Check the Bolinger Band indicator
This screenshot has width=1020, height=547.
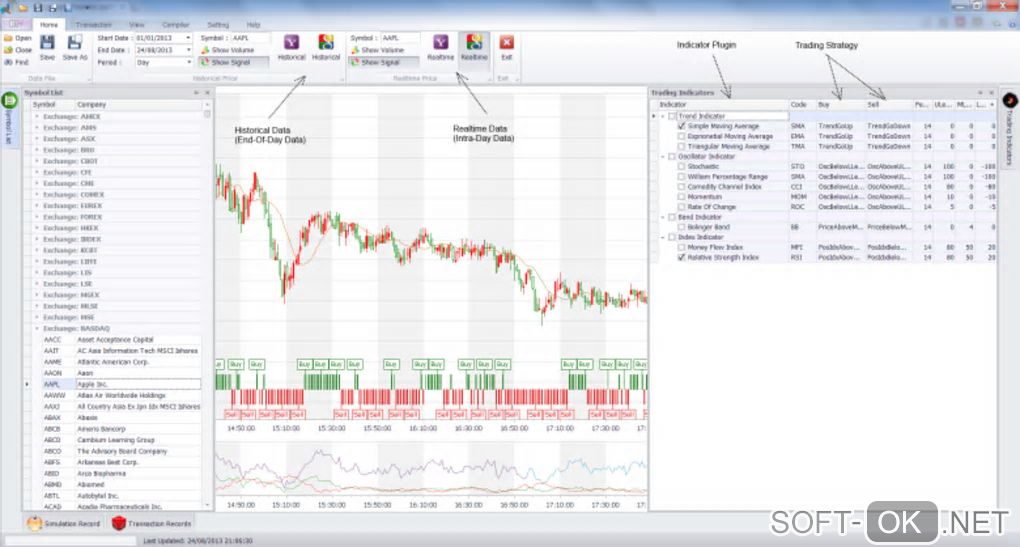[x=682, y=227]
